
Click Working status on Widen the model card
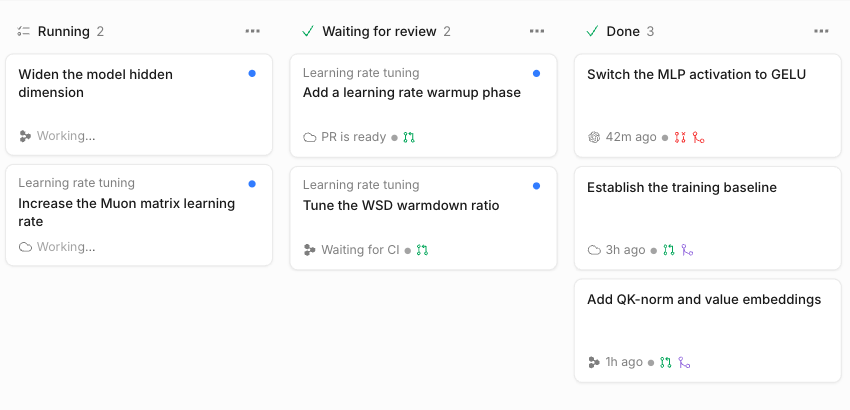(x=66, y=136)
